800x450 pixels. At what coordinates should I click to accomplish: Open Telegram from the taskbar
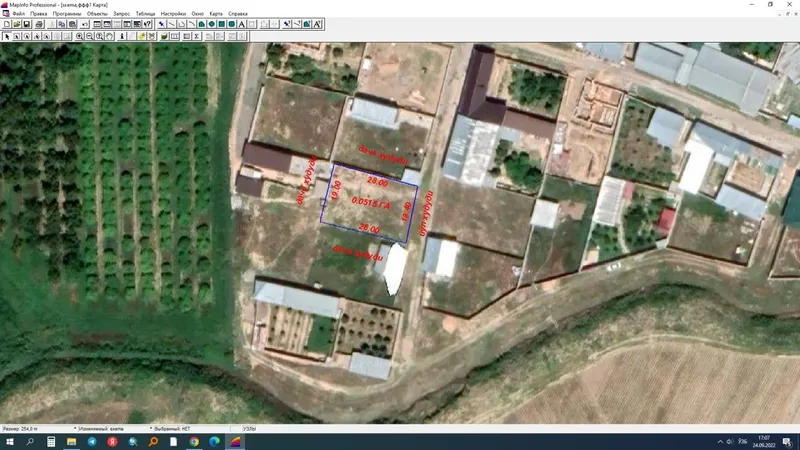[x=92, y=441]
